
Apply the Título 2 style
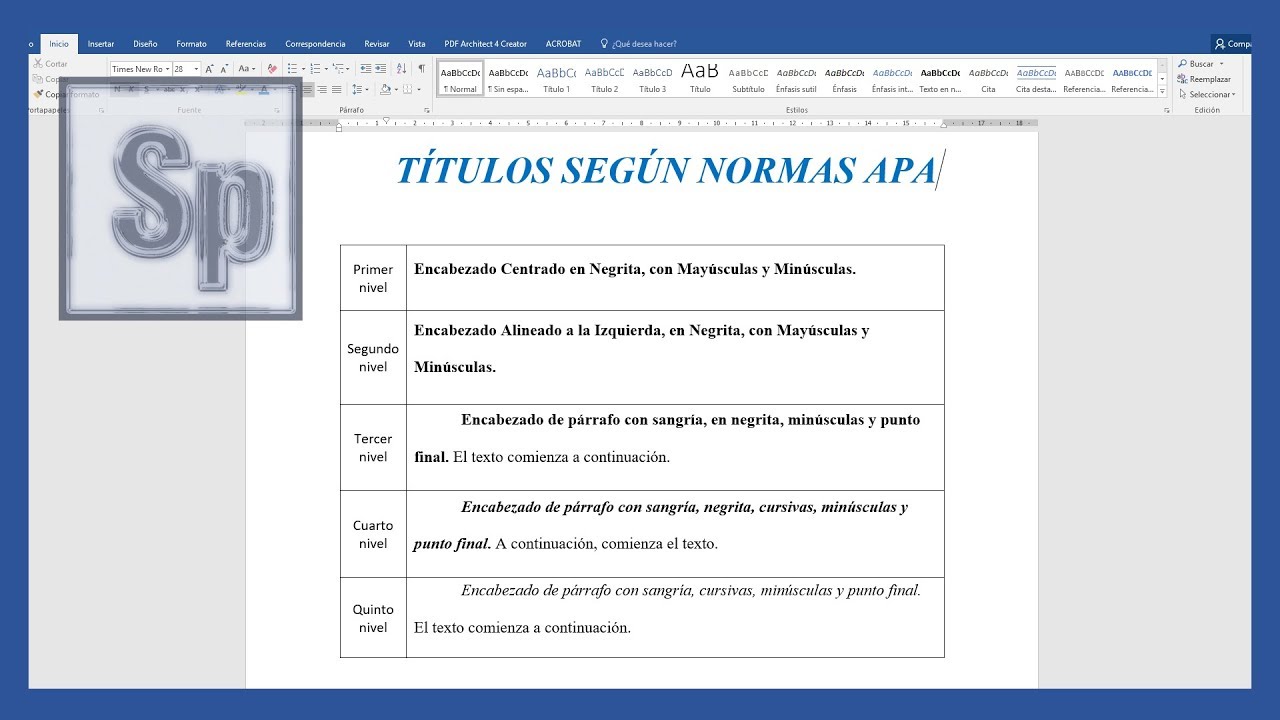click(x=604, y=78)
